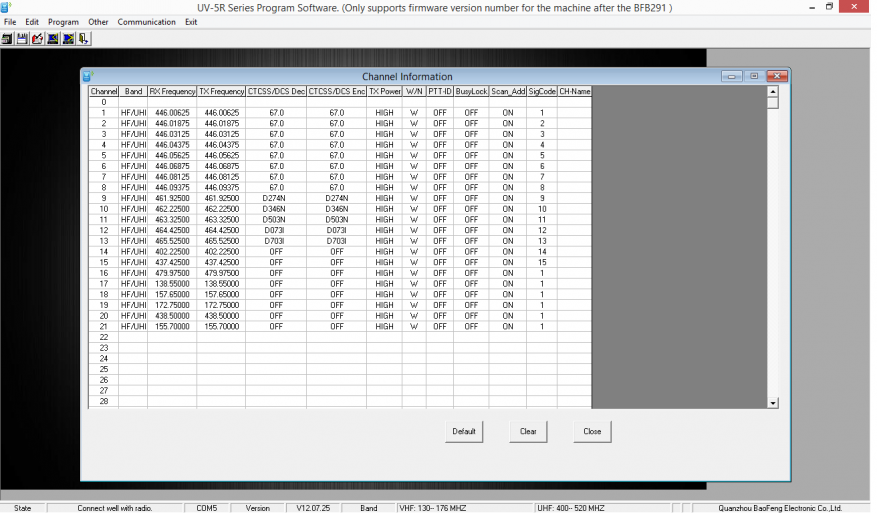Click the Scan_Add column header
Image resolution: width=877 pixels, height=513 pixels.
coord(508,91)
